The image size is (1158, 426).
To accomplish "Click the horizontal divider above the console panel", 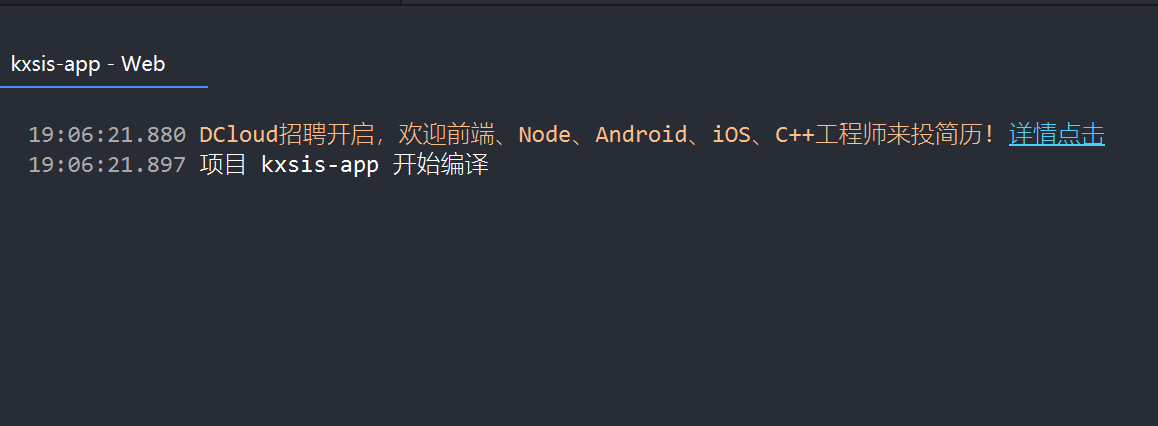I will click(780, 5).
